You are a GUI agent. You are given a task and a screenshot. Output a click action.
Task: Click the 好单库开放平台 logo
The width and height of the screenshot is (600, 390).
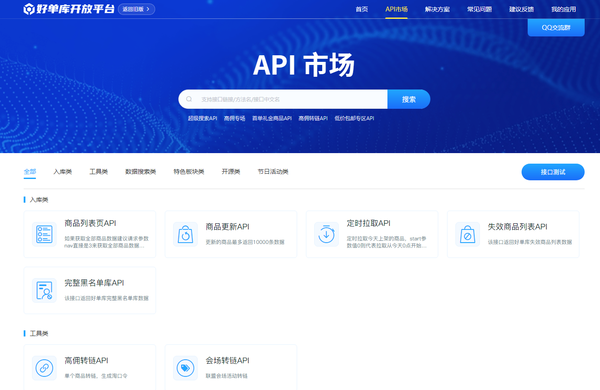[68, 9]
